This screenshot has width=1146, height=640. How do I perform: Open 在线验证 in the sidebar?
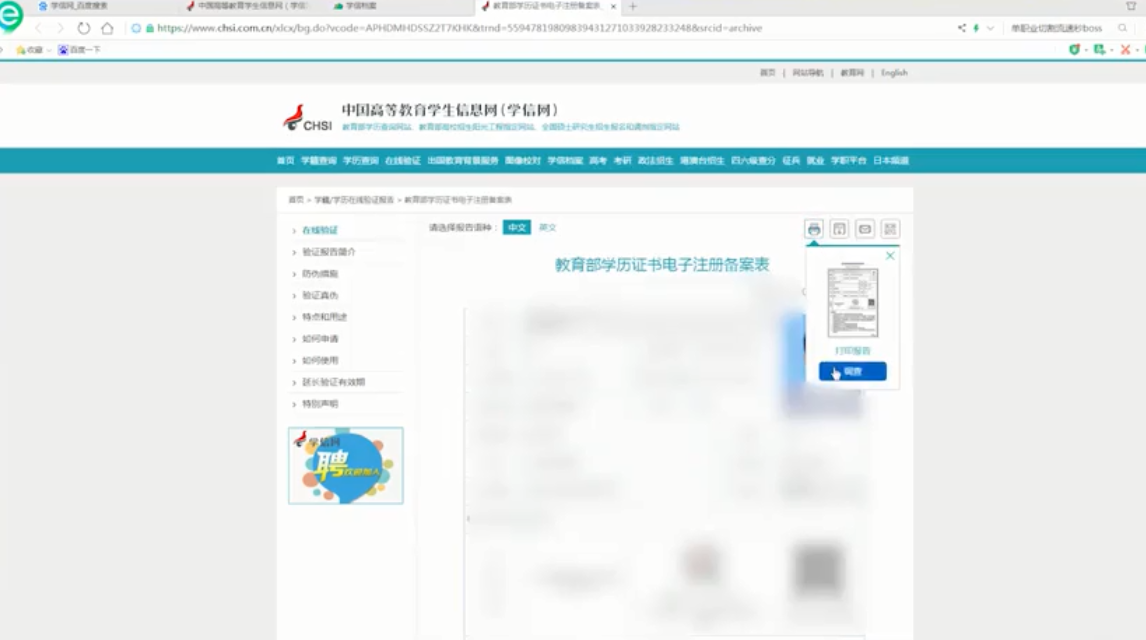point(319,230)
